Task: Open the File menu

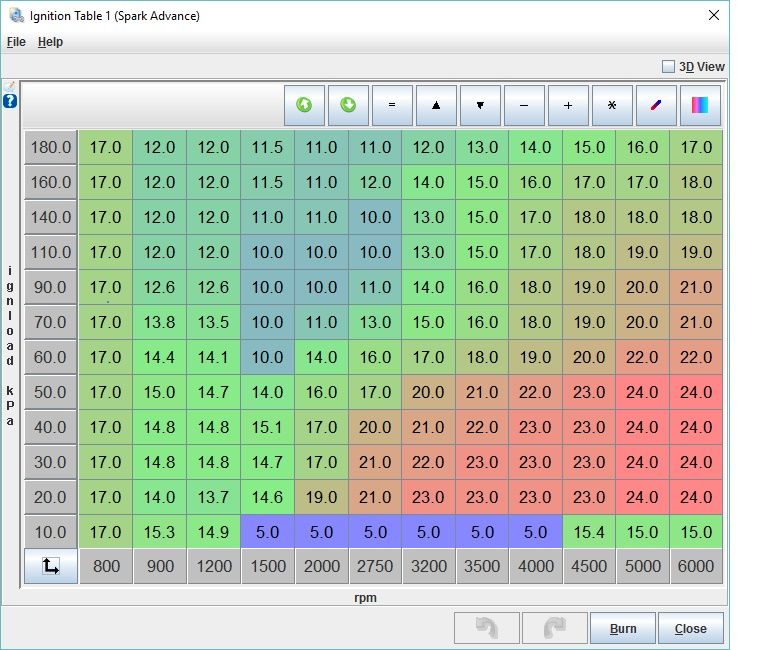Action: 16,42
